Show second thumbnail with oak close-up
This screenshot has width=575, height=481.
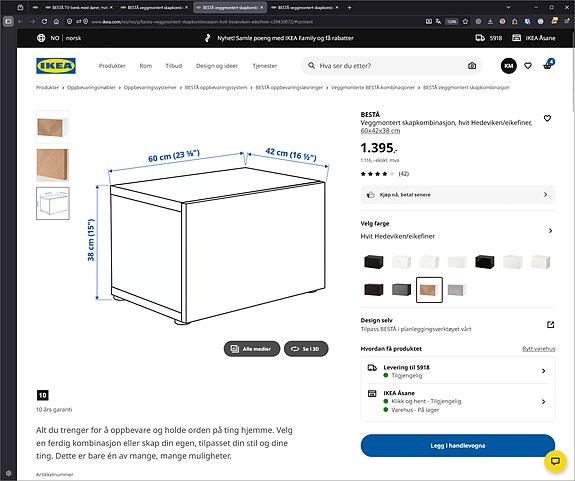click(53, 165)
